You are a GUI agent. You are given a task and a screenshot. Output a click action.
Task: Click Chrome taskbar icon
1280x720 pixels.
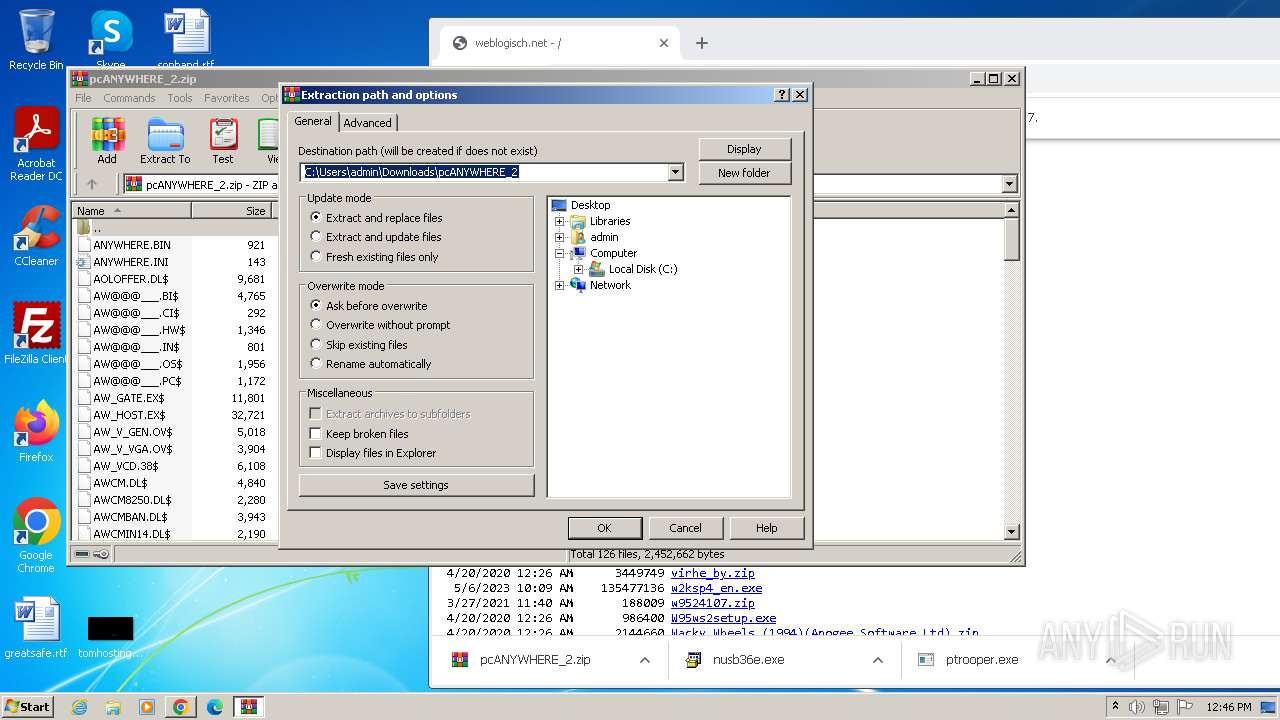tap(181, 707)
